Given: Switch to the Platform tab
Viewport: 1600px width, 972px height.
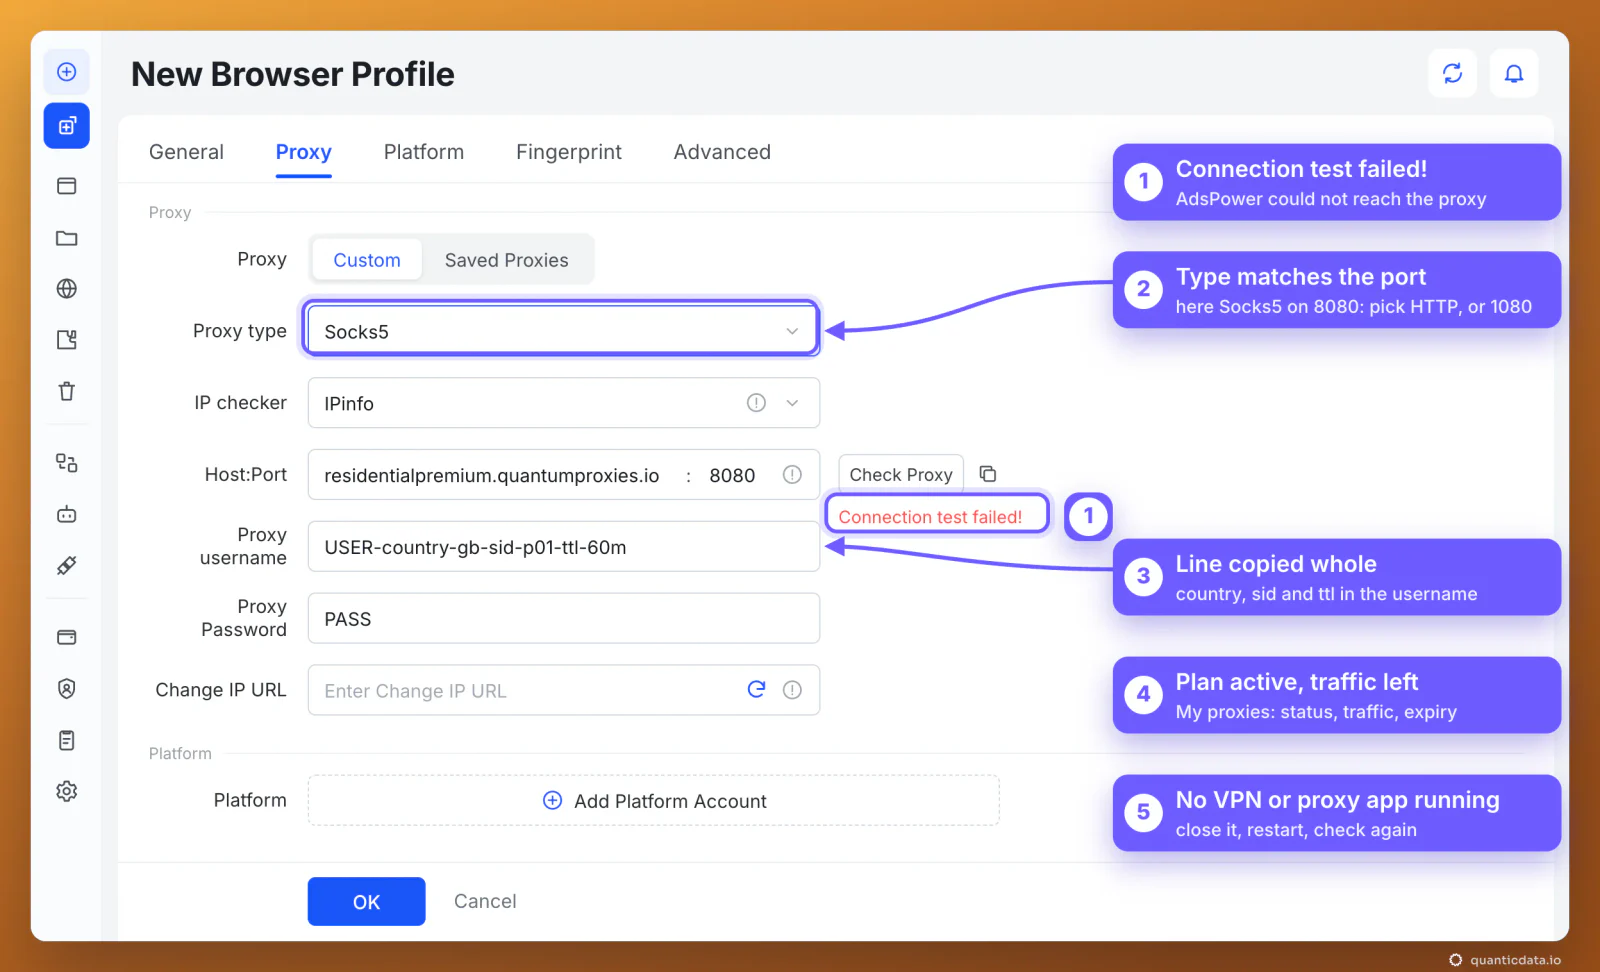Looking at the screenshot, I should (424, 152).
